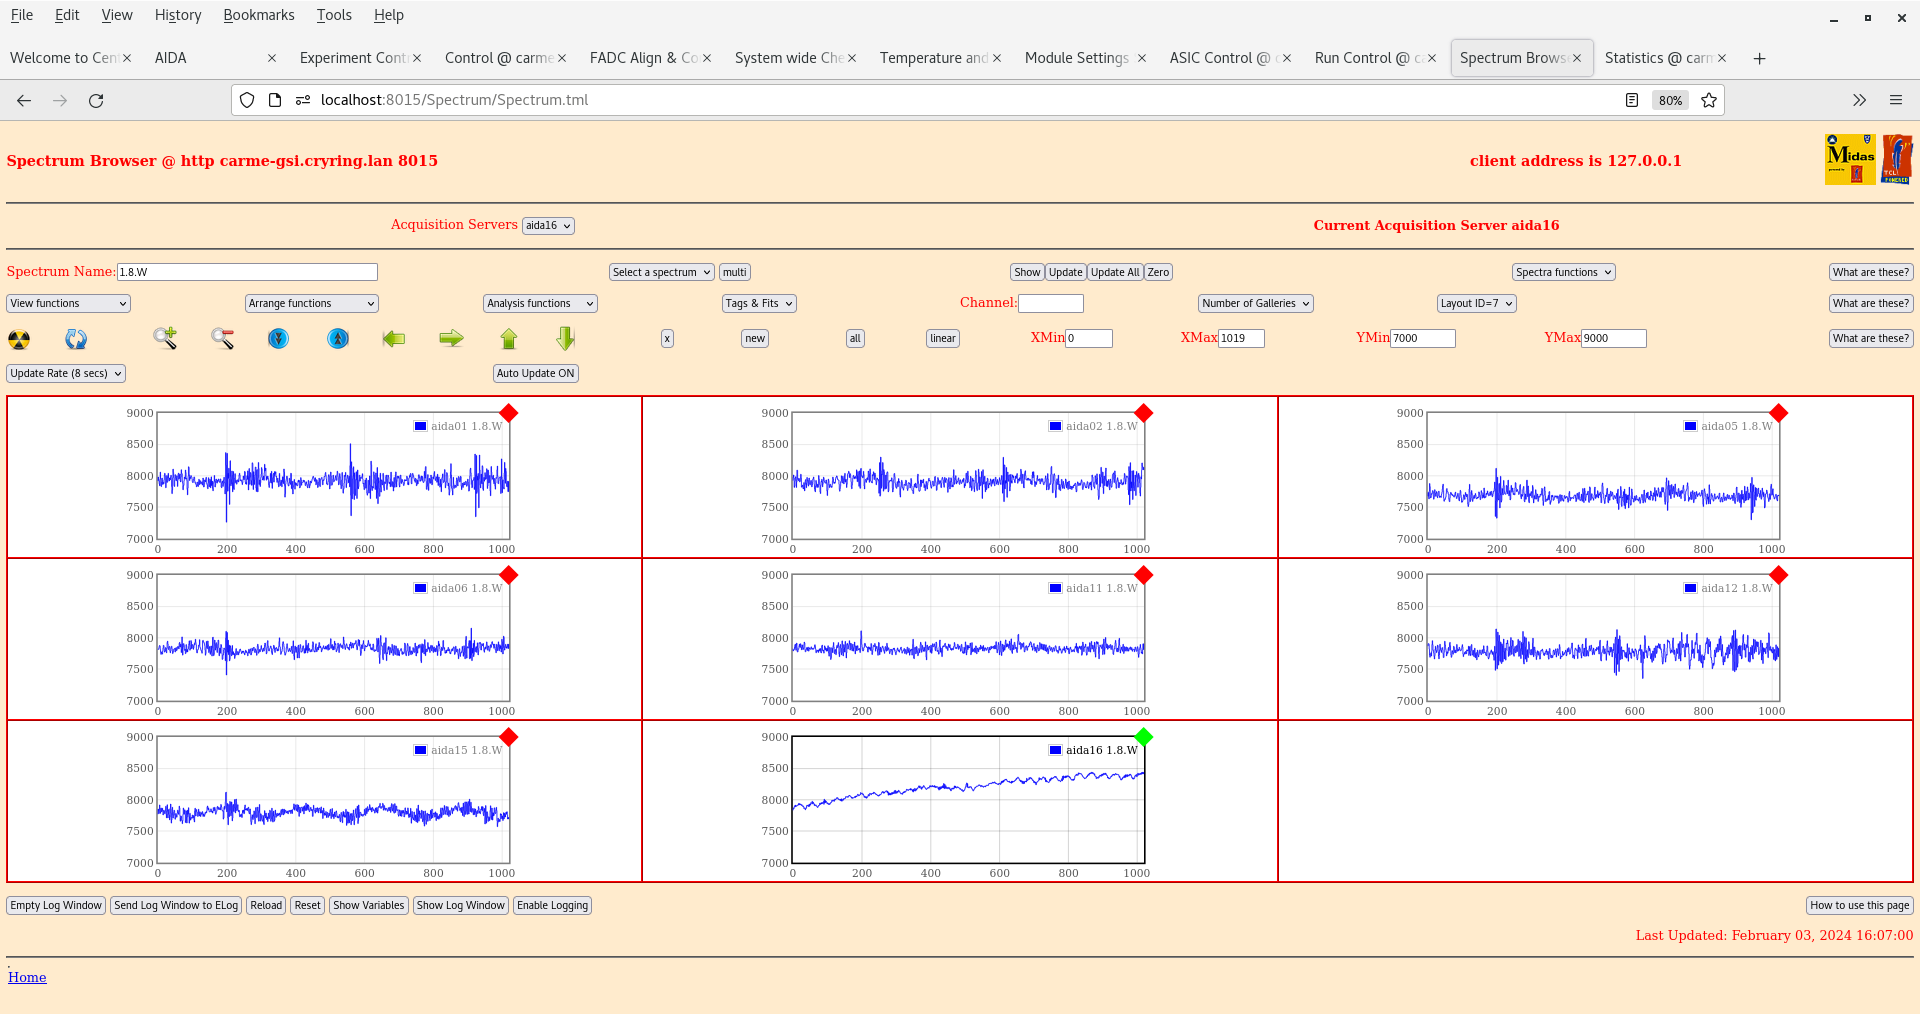This screenshot has width=1920, height=1014.
Task: Click the green right arrow icon
Action: pos(451,339)
